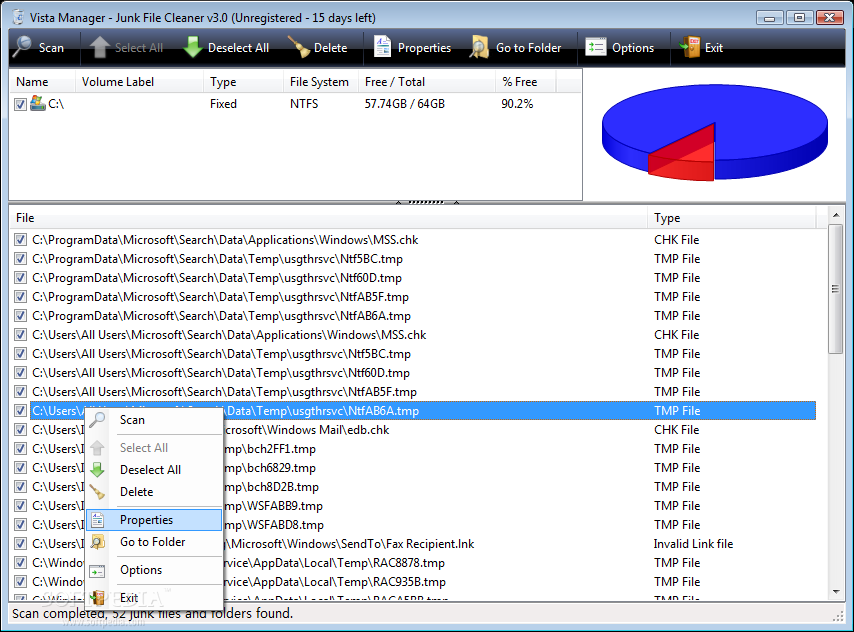Click the Options label in the toolbar

coord(633,48)
